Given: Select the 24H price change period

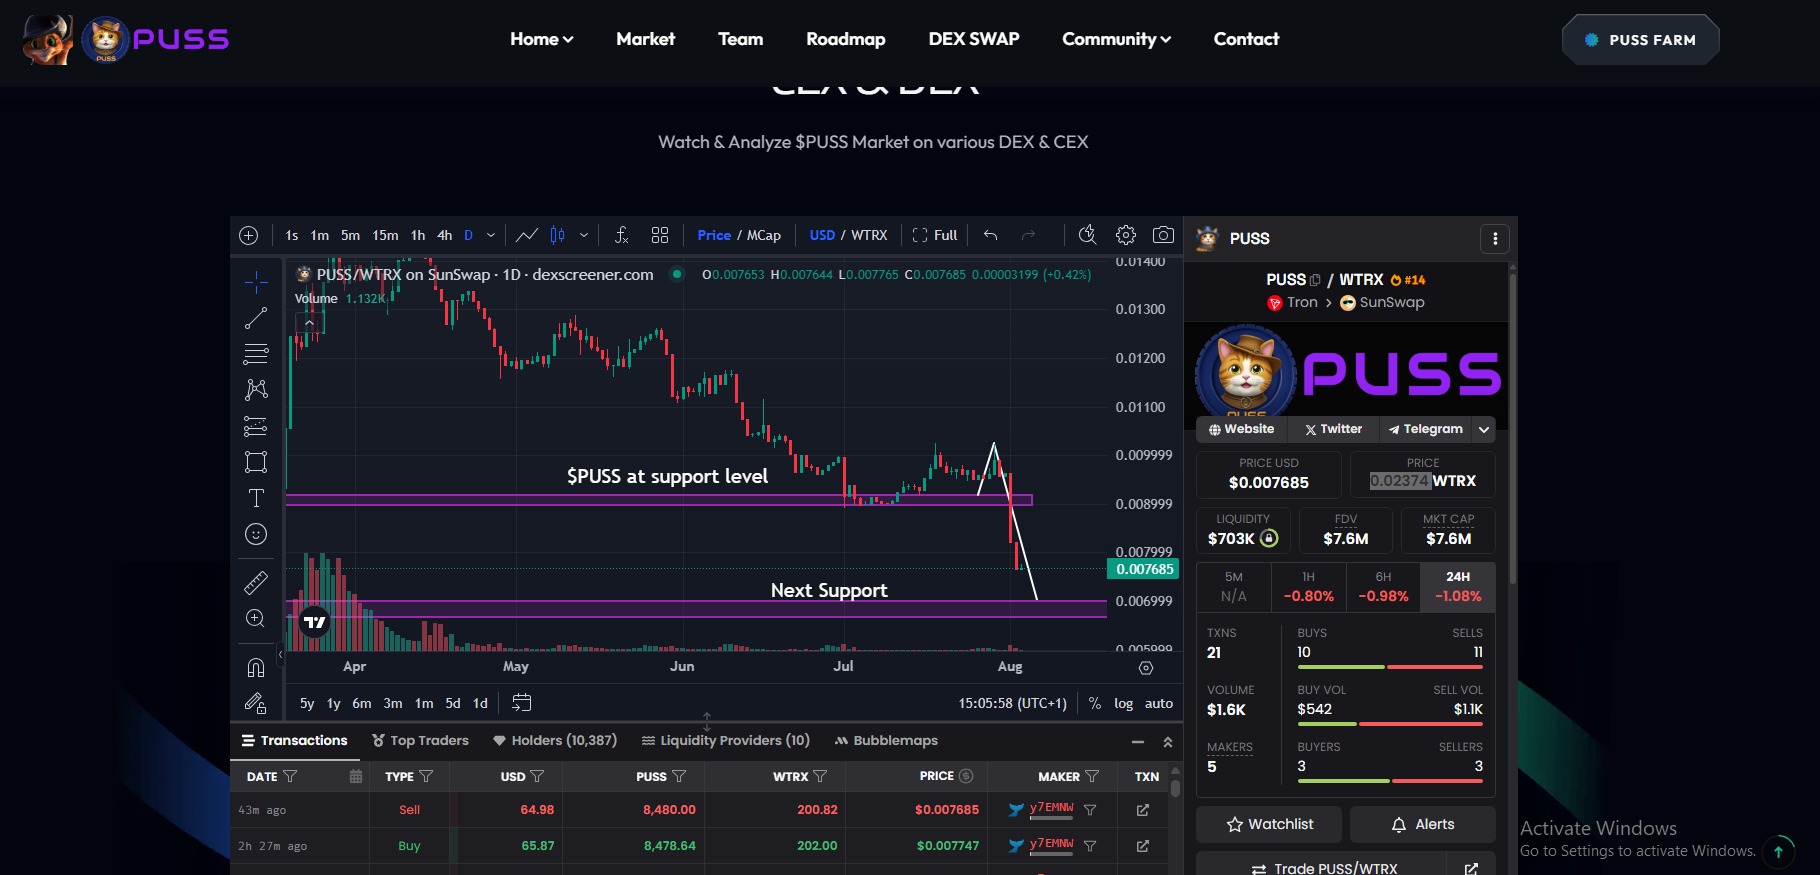Looking at the screenshot, I should coord(1458,587).
